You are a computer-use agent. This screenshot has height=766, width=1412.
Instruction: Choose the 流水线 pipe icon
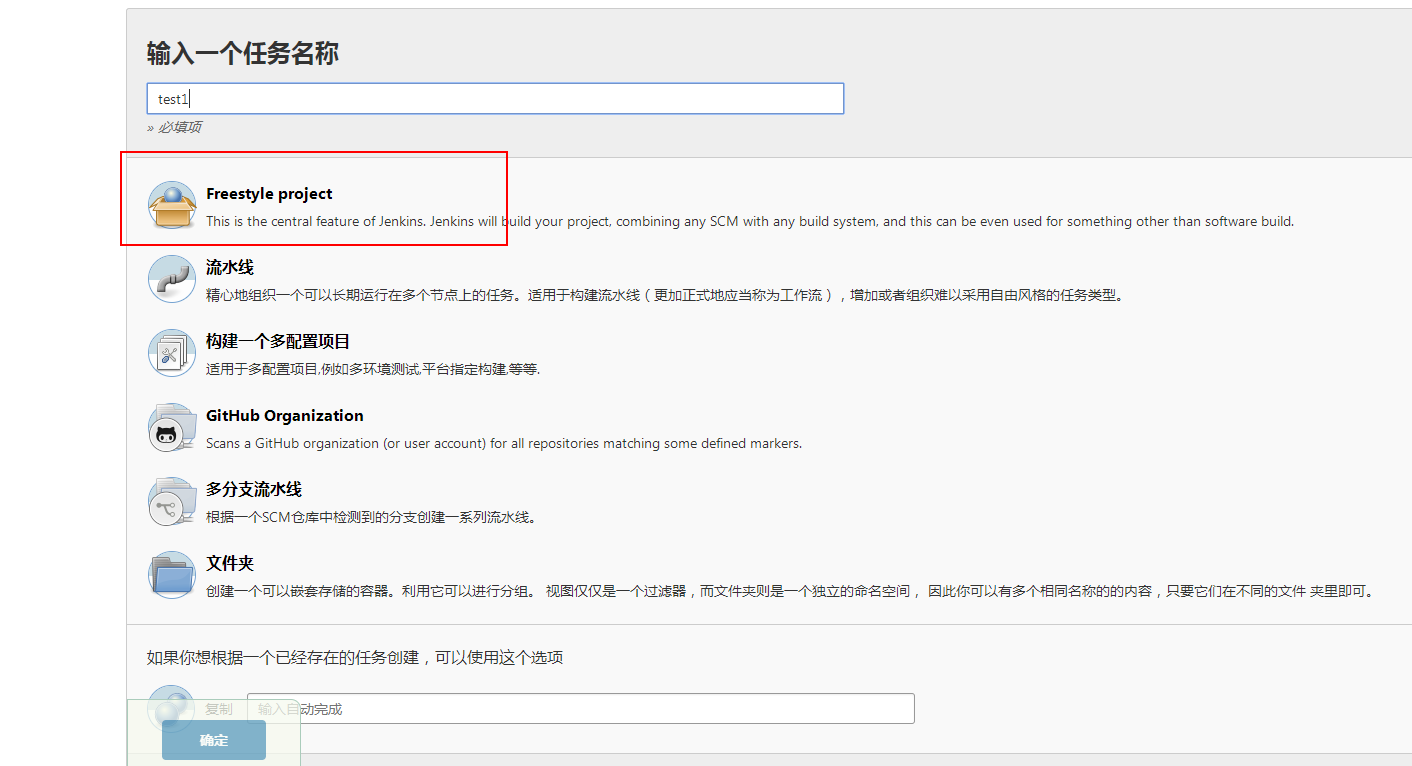172,279
